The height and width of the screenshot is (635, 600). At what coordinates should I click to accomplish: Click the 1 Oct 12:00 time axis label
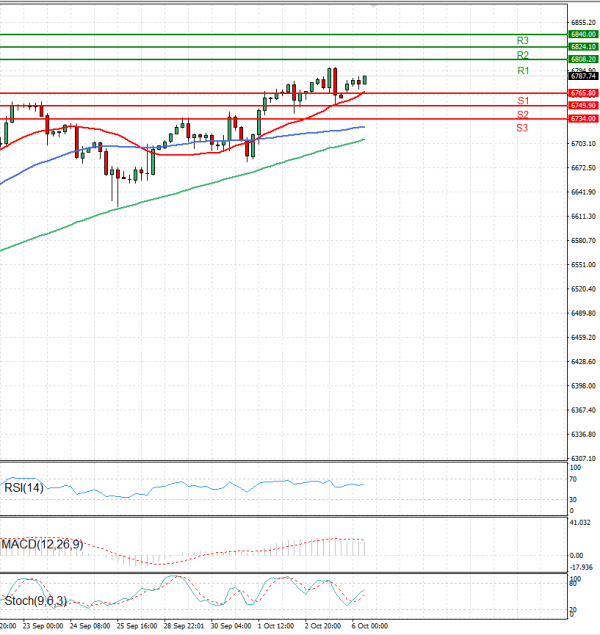[275, 625]
